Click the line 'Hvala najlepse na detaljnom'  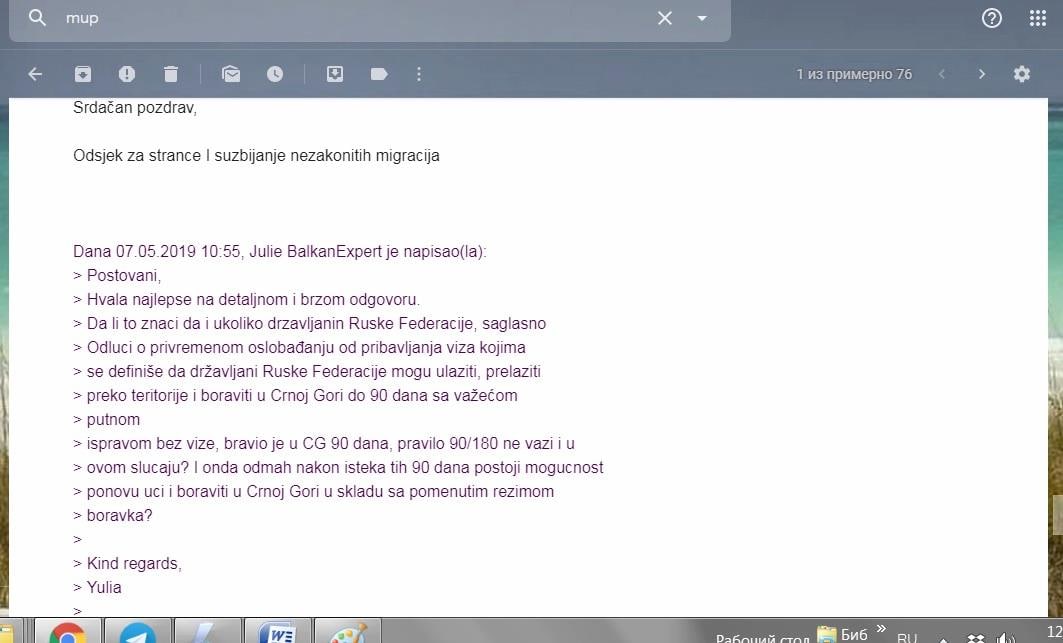coord(247,299)
